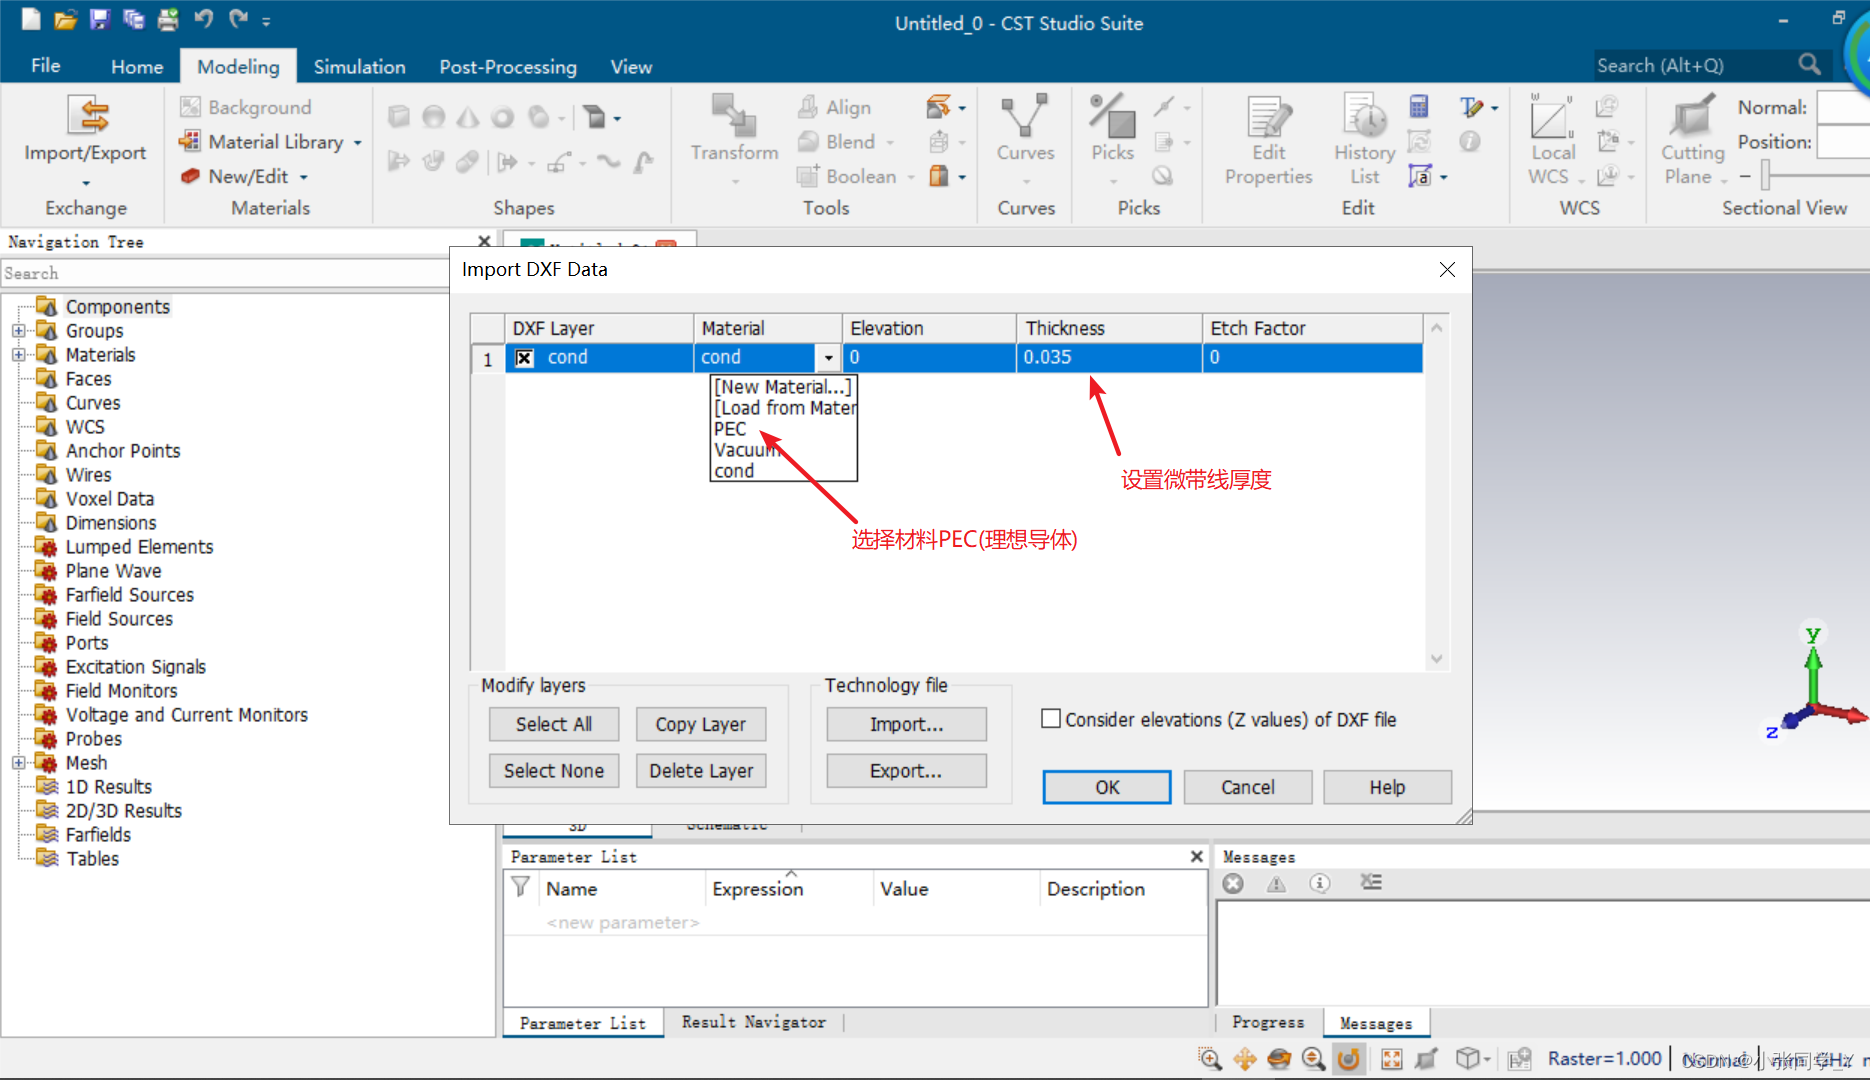Click the Curves tool icon
The width and height of the screenshot is (1870, 1080).
pyautogui.click(x=1025, y=115)
